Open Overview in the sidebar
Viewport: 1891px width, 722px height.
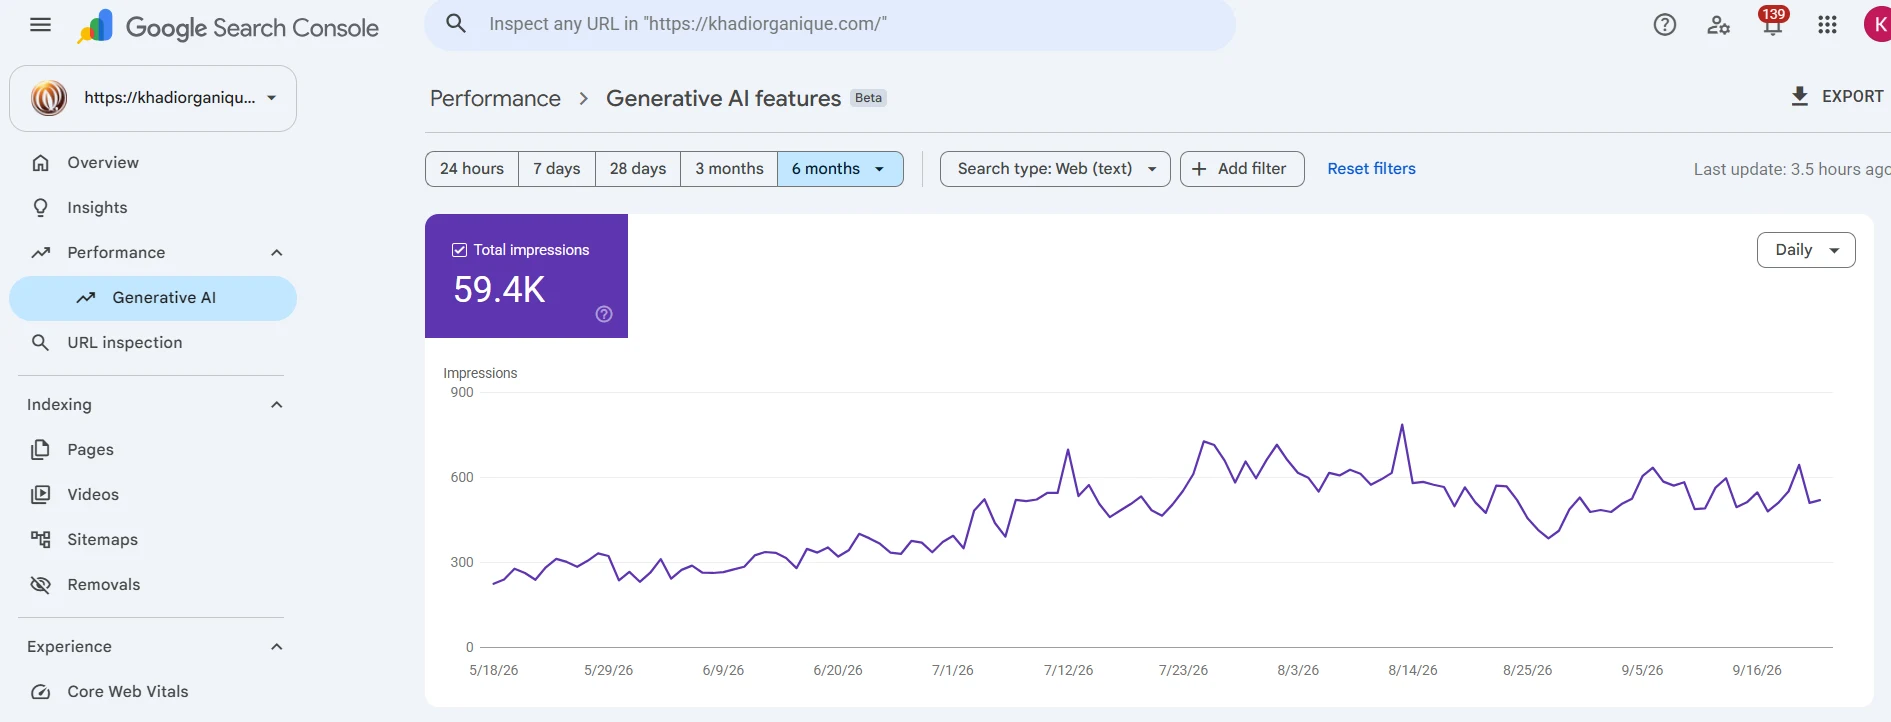153,163
